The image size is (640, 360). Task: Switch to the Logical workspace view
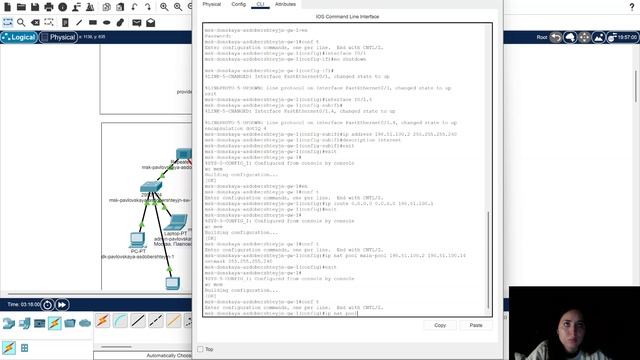tap(19, 37)
